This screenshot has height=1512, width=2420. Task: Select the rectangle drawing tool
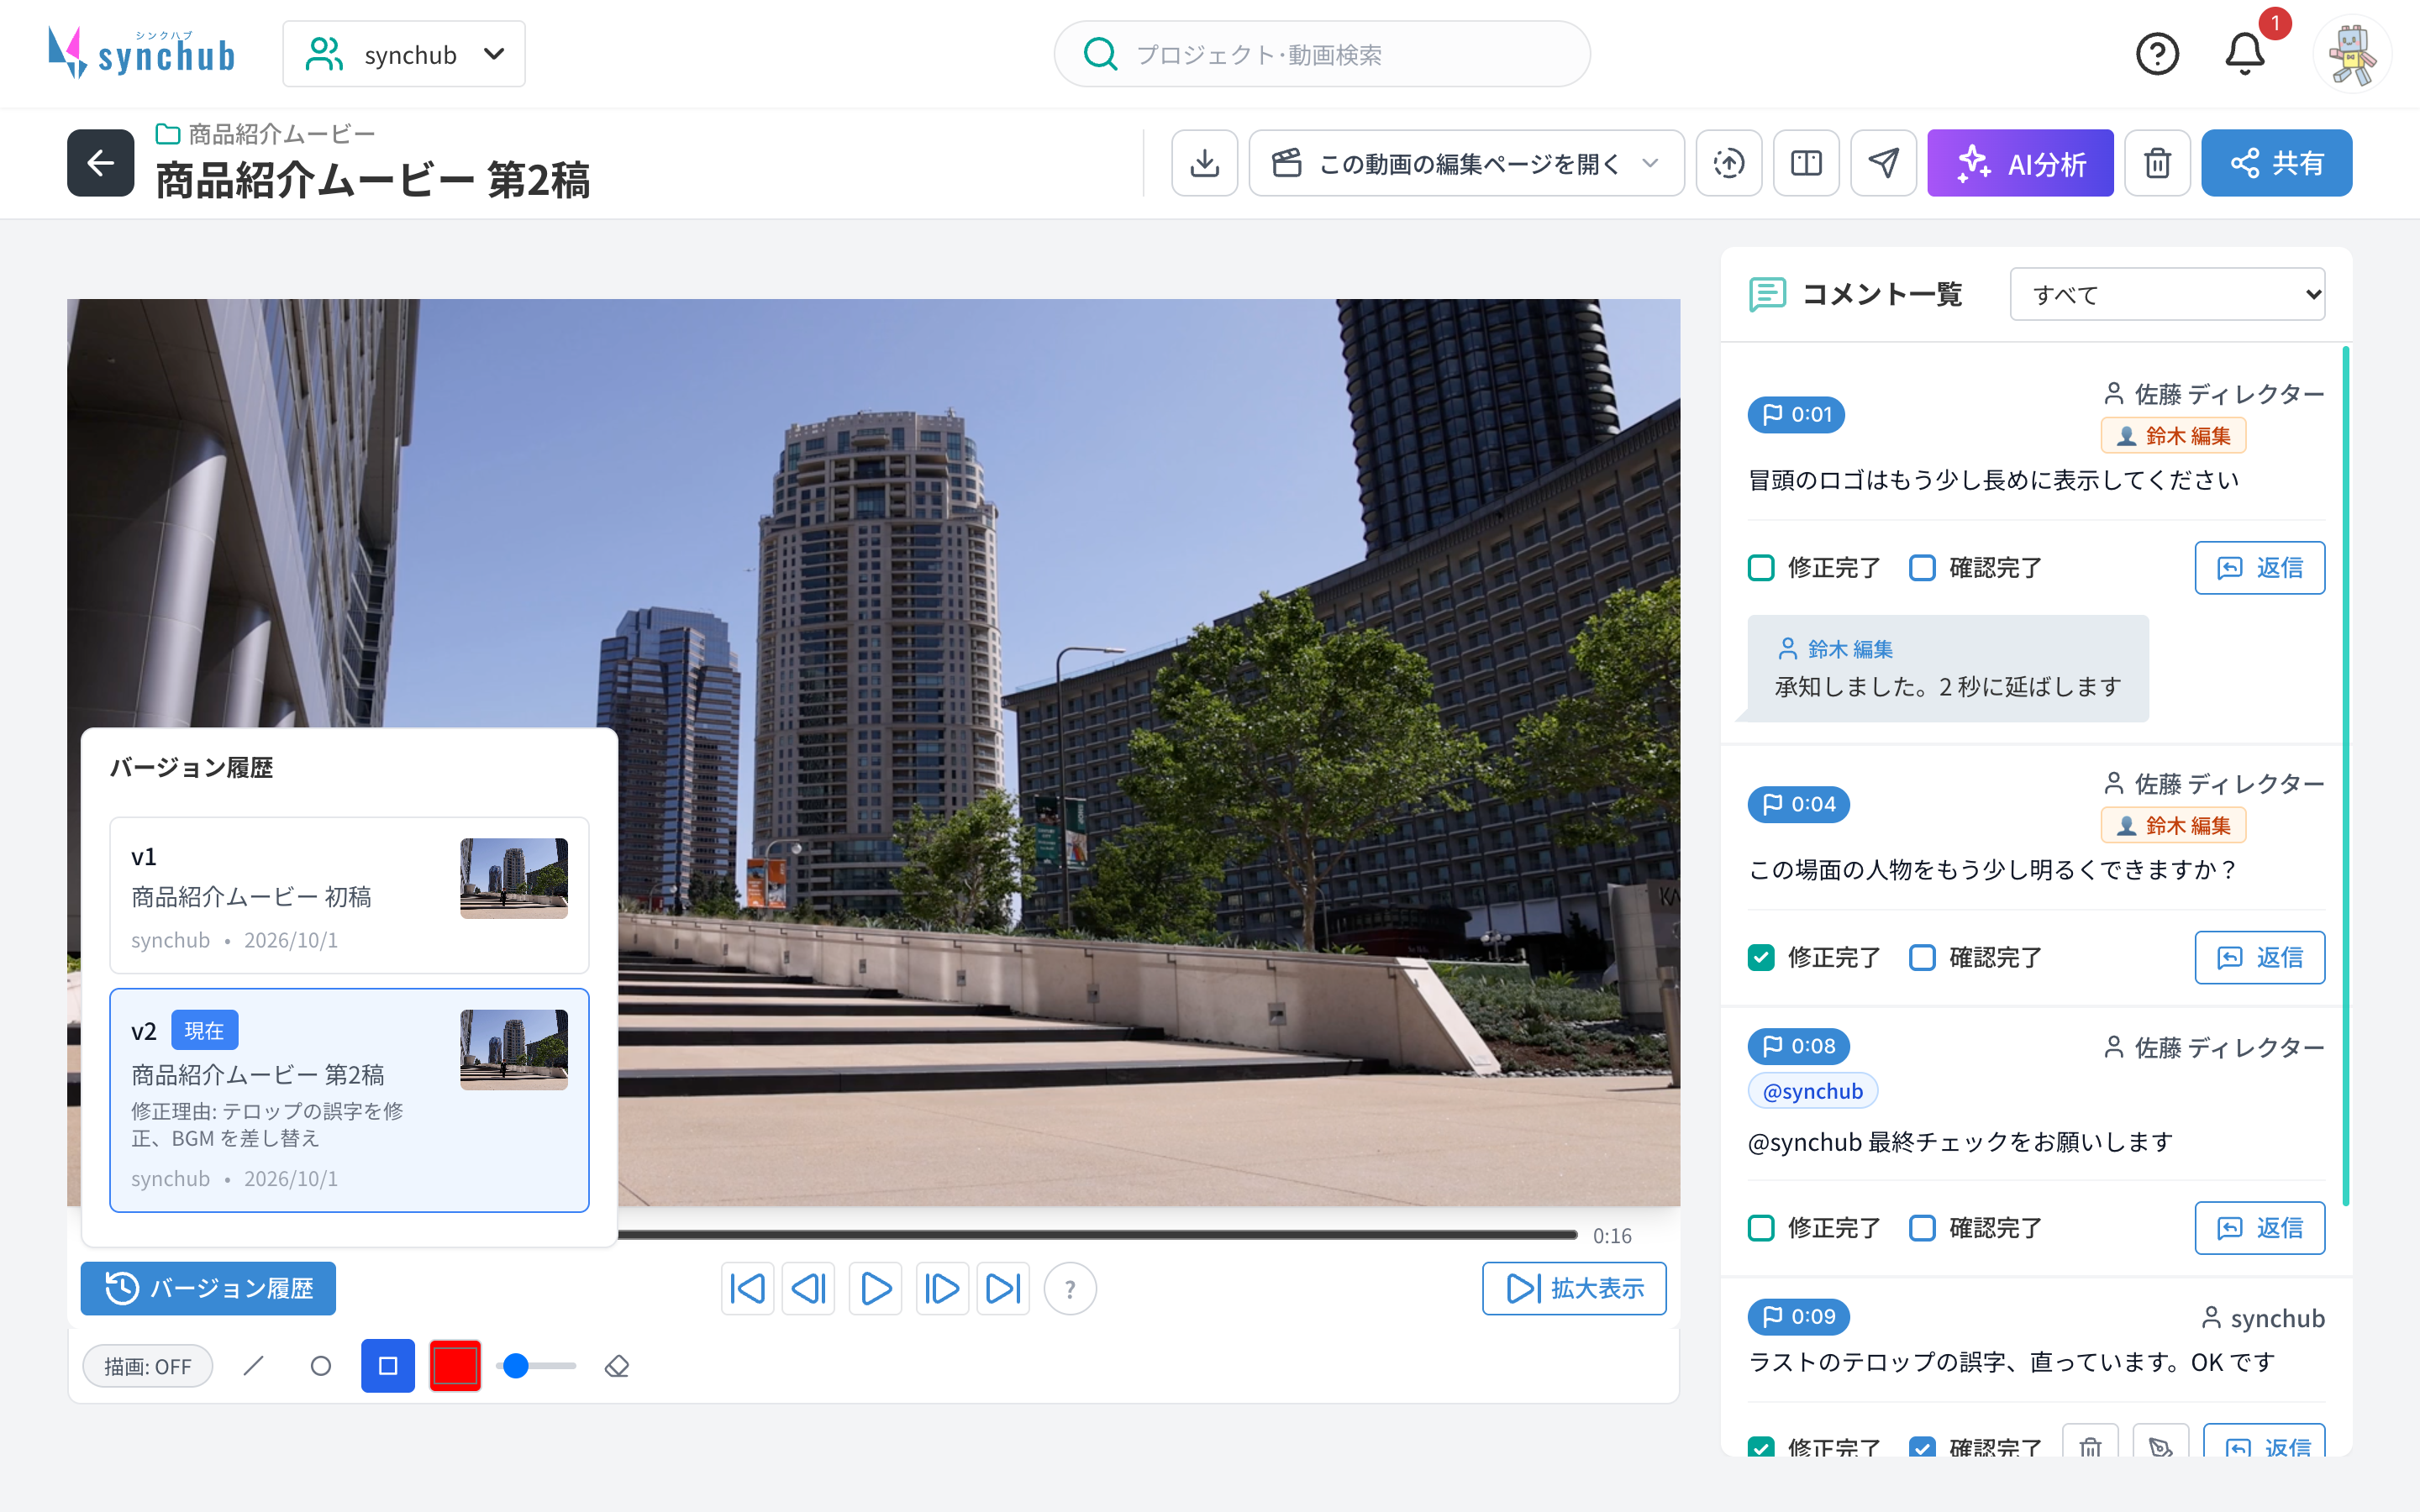[x=388, y=1365]
